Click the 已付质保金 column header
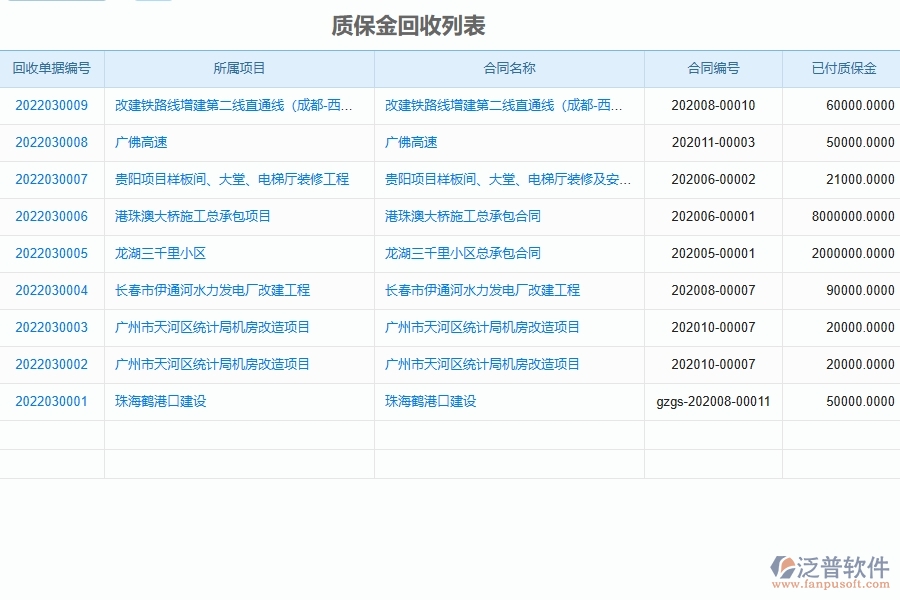The height and width of the screenshot is (600, 900). tap(844, 68)
